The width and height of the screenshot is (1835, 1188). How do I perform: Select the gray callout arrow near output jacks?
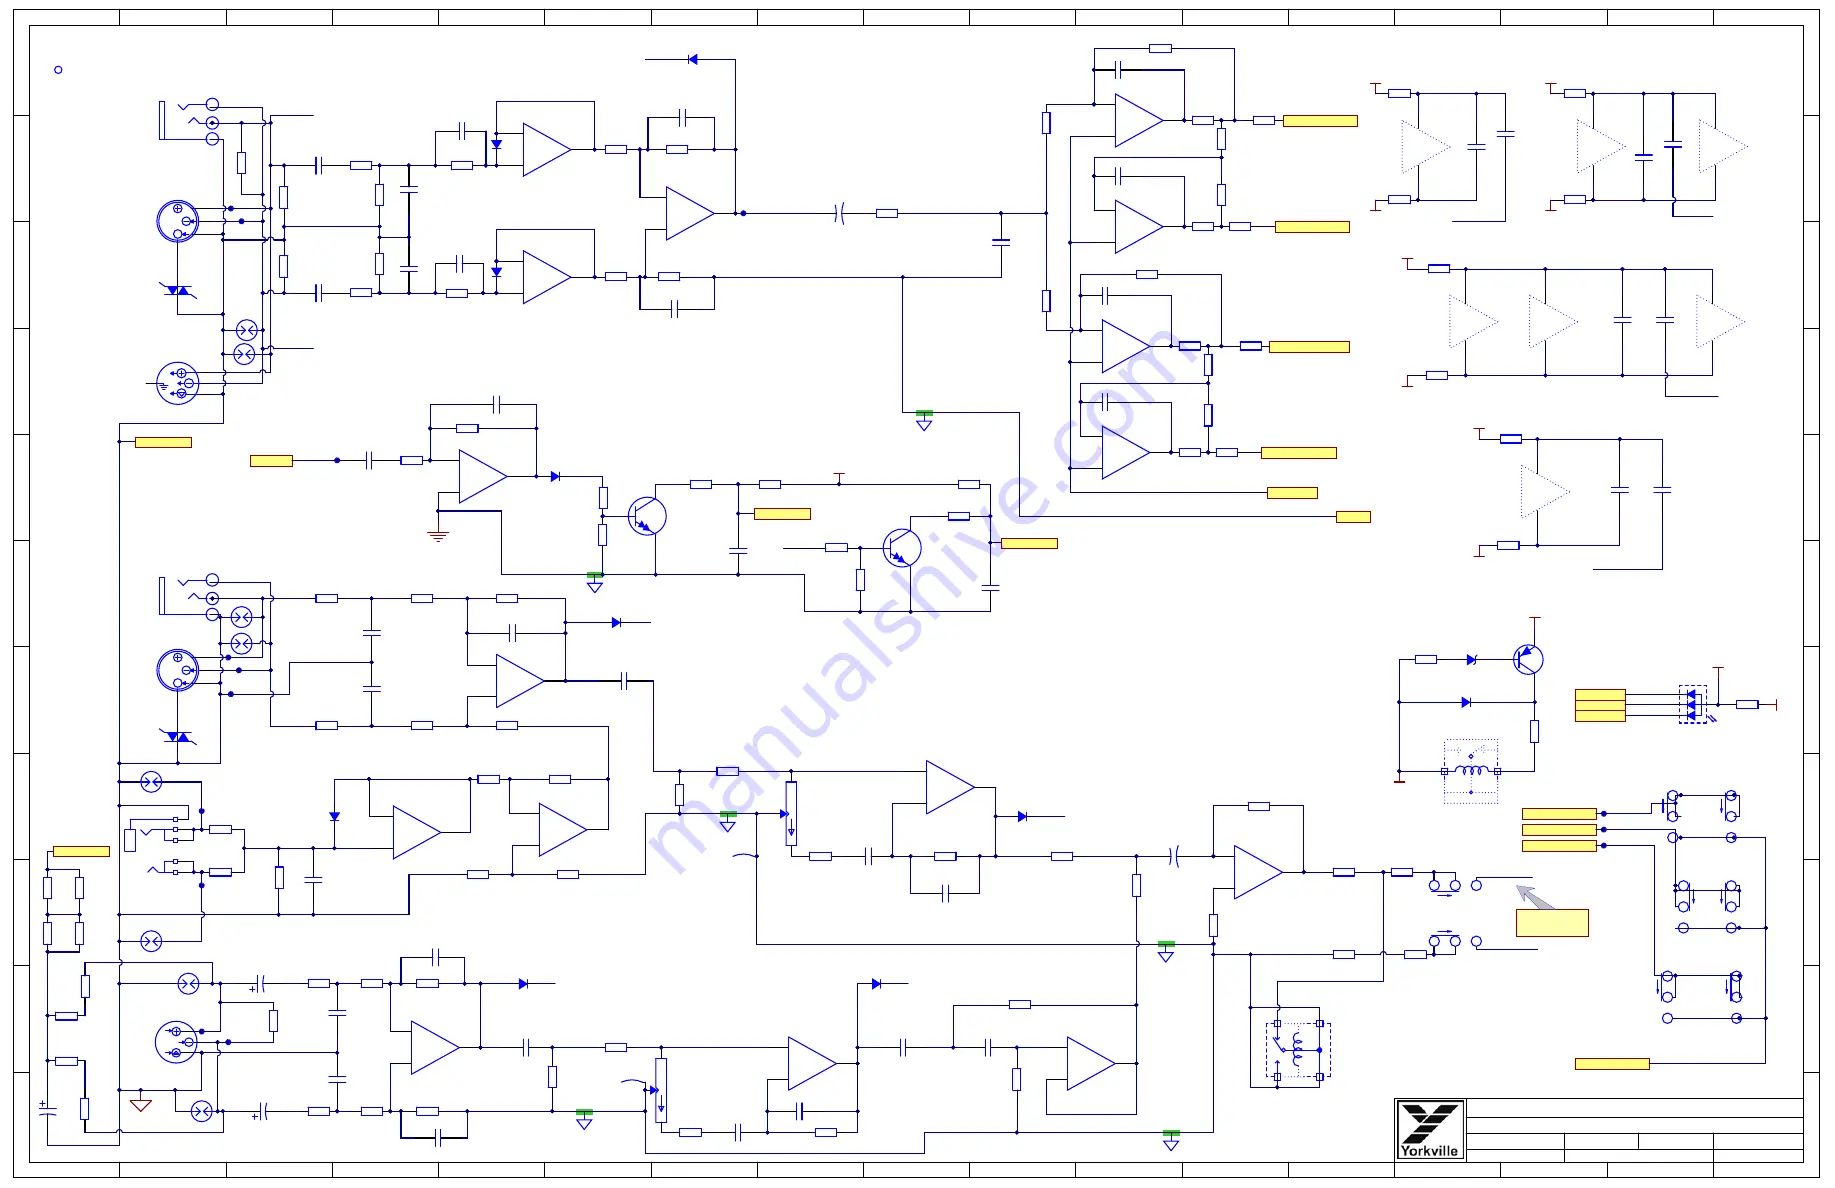pos(1535,896)
